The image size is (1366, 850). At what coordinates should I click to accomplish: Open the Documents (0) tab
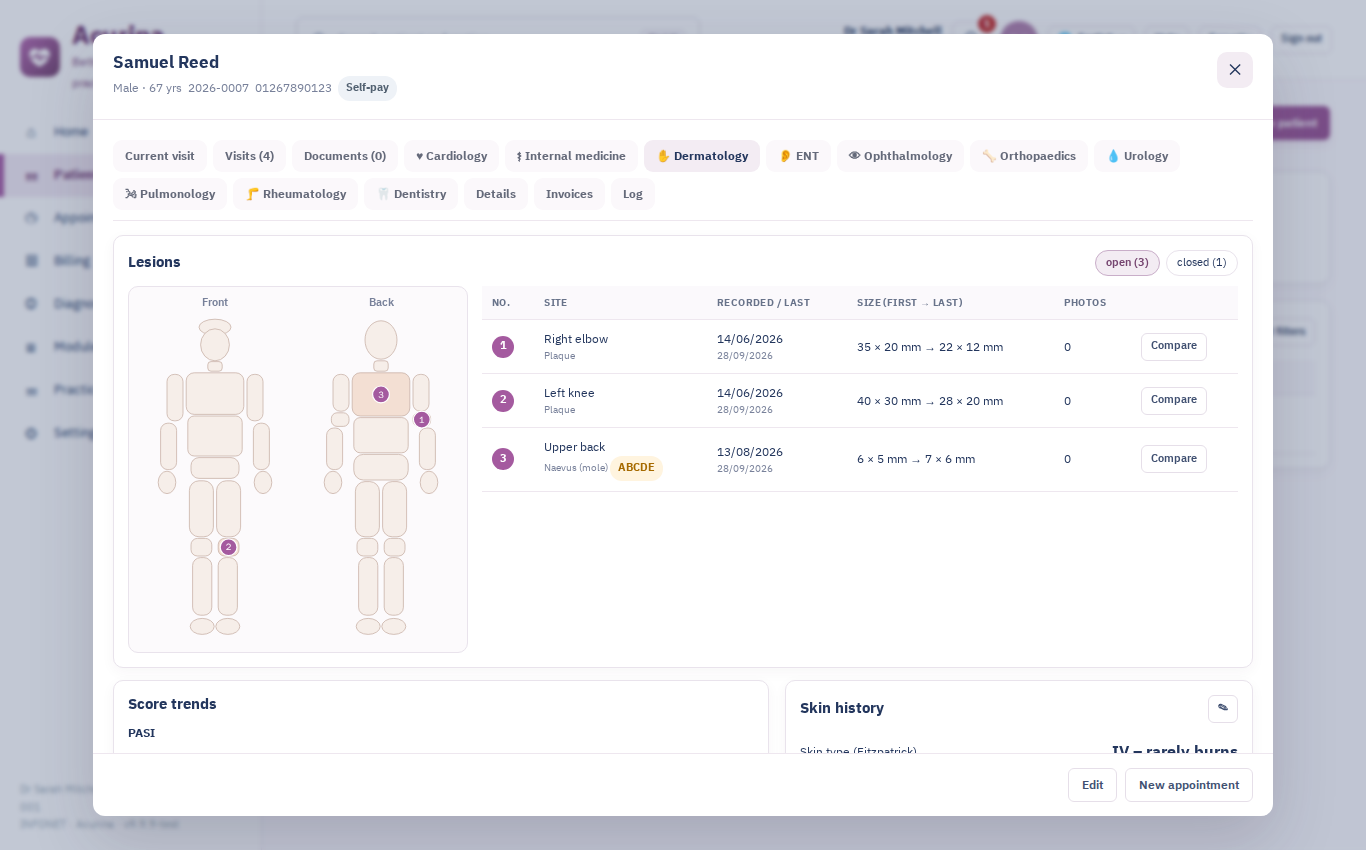[345, 156]
